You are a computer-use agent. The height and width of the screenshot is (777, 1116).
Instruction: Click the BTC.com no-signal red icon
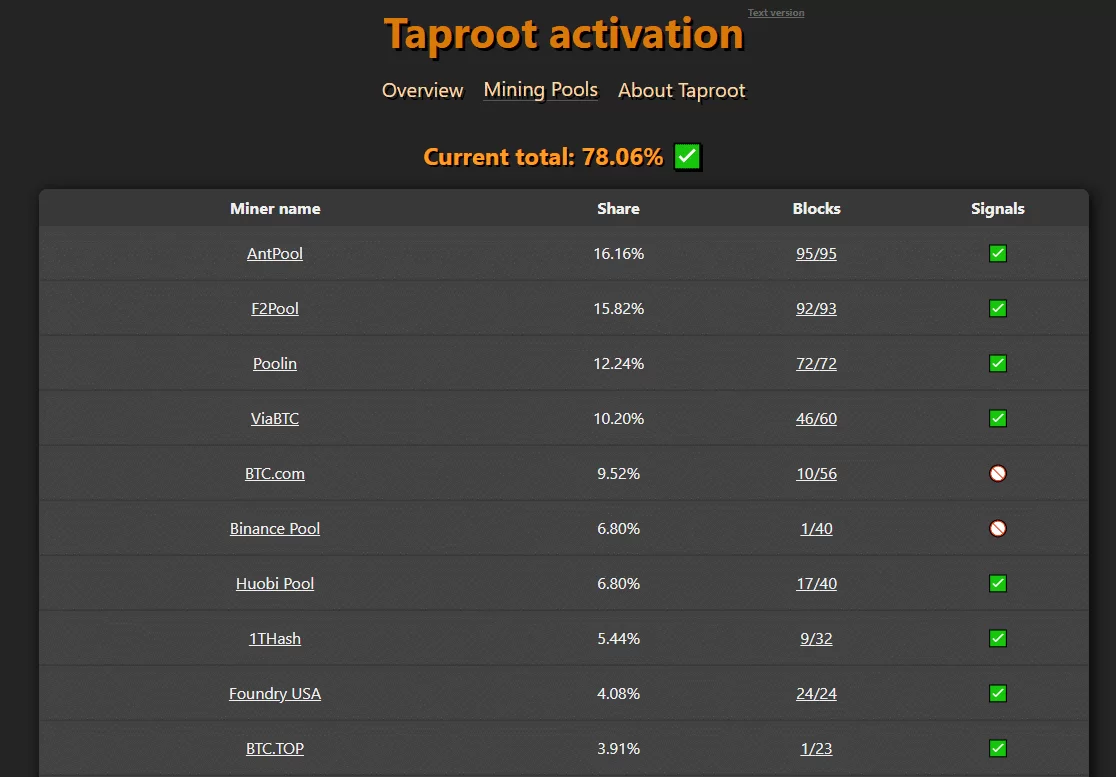coord(997,474)
